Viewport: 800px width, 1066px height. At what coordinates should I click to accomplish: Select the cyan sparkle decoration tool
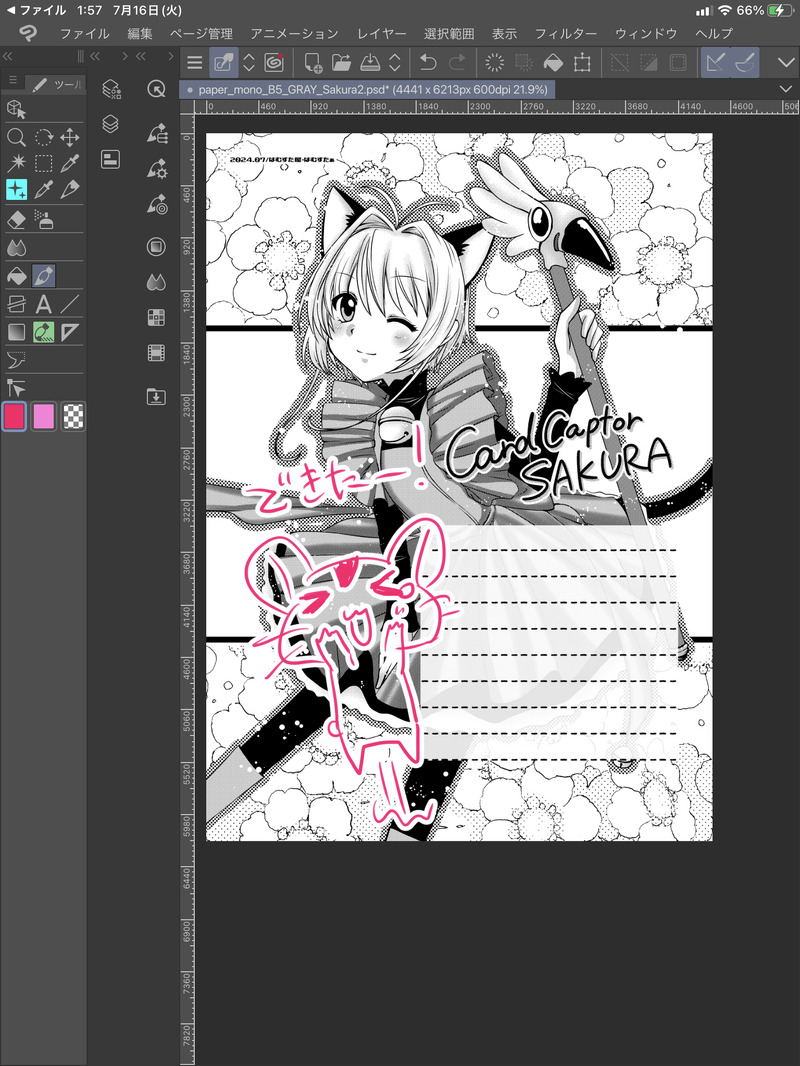coord(16,189)
